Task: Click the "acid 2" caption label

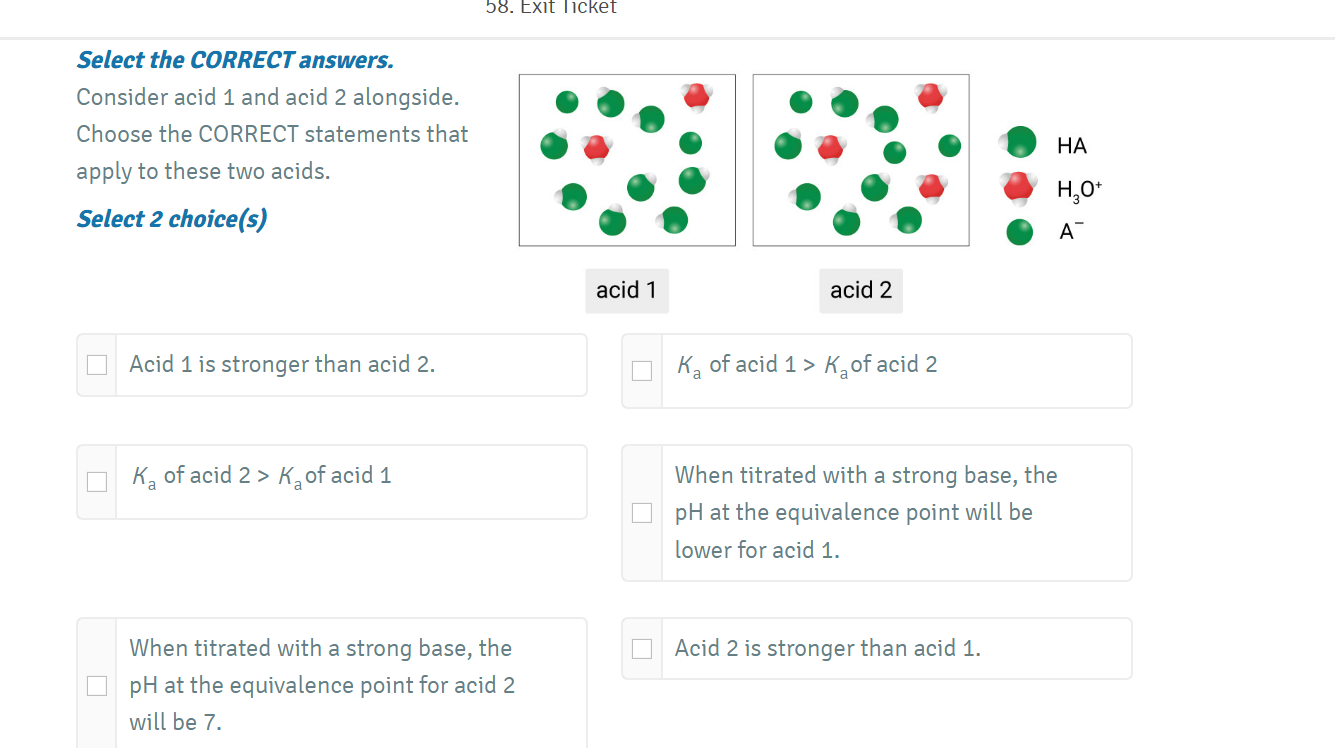Action: point(861,290)
